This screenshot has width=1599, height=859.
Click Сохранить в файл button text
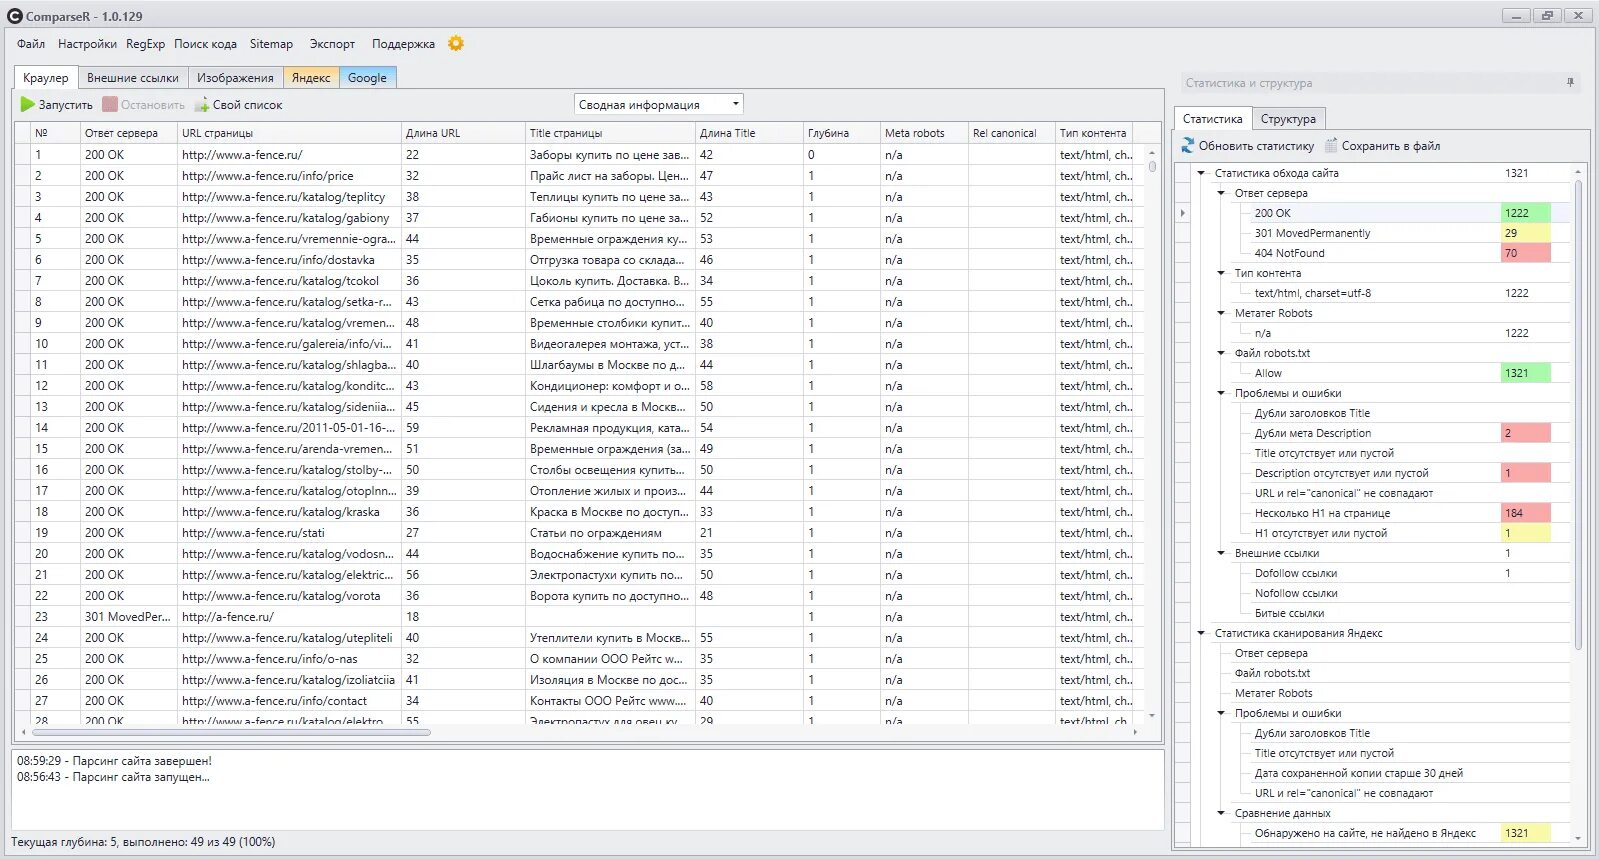pos(1391,146)
